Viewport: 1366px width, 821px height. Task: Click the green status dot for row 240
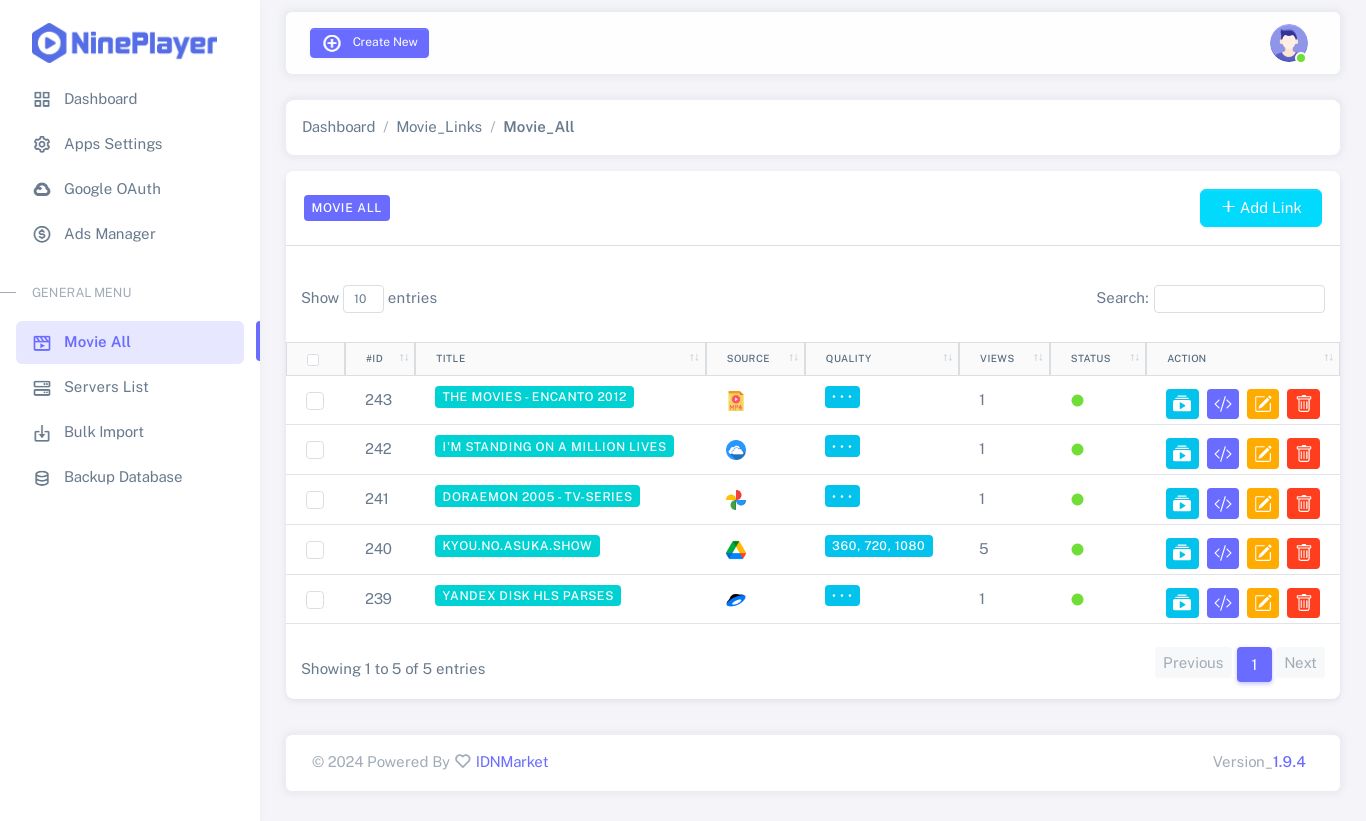[1077, 549]
